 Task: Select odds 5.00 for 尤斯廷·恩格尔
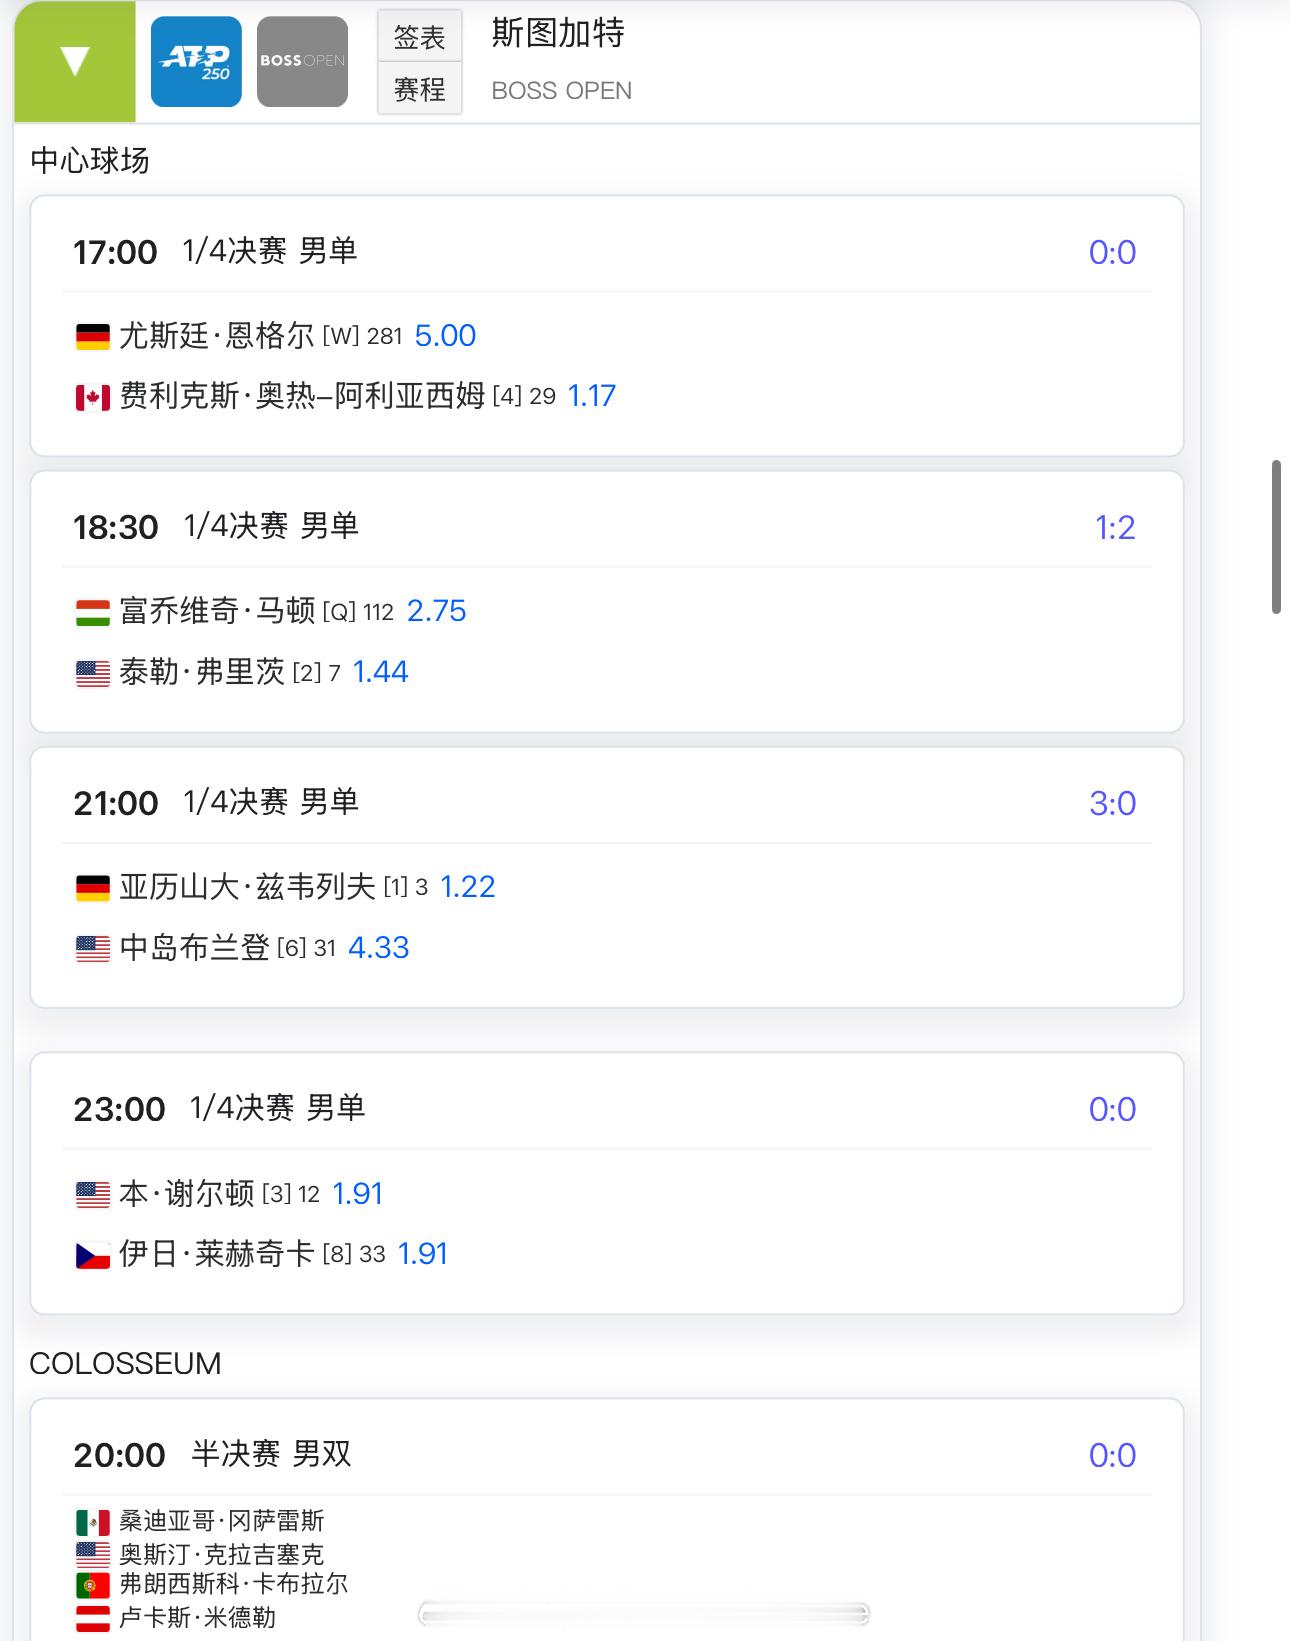(x=445, y=336)
